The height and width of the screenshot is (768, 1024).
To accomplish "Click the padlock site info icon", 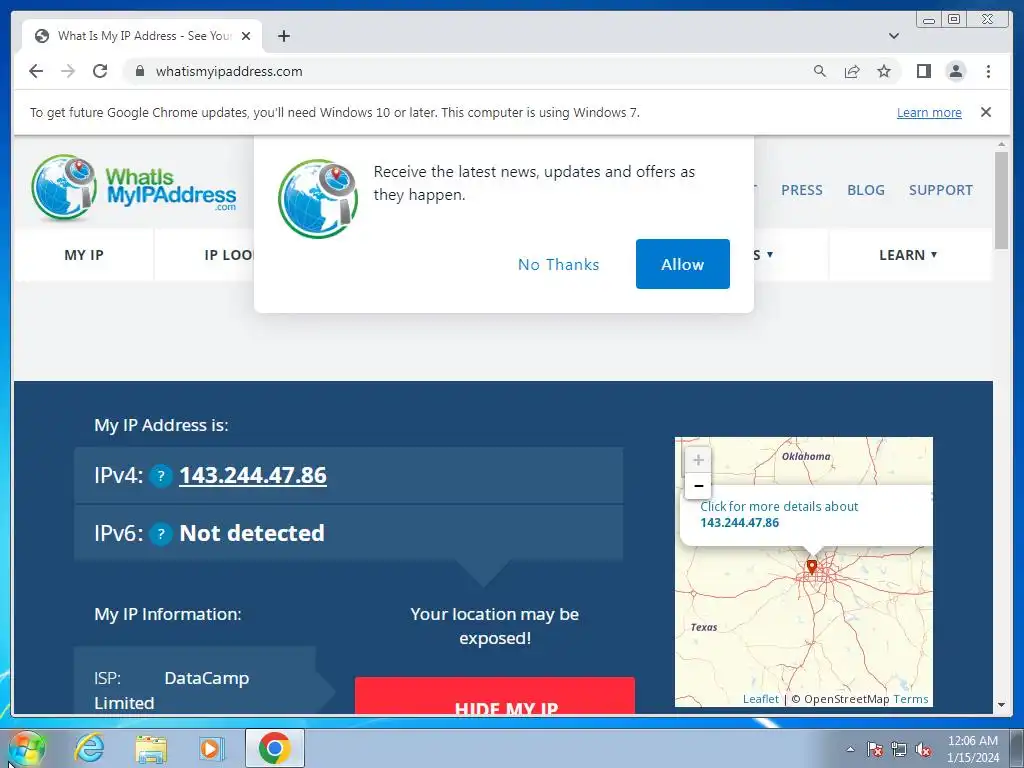I will pos(140,71).
